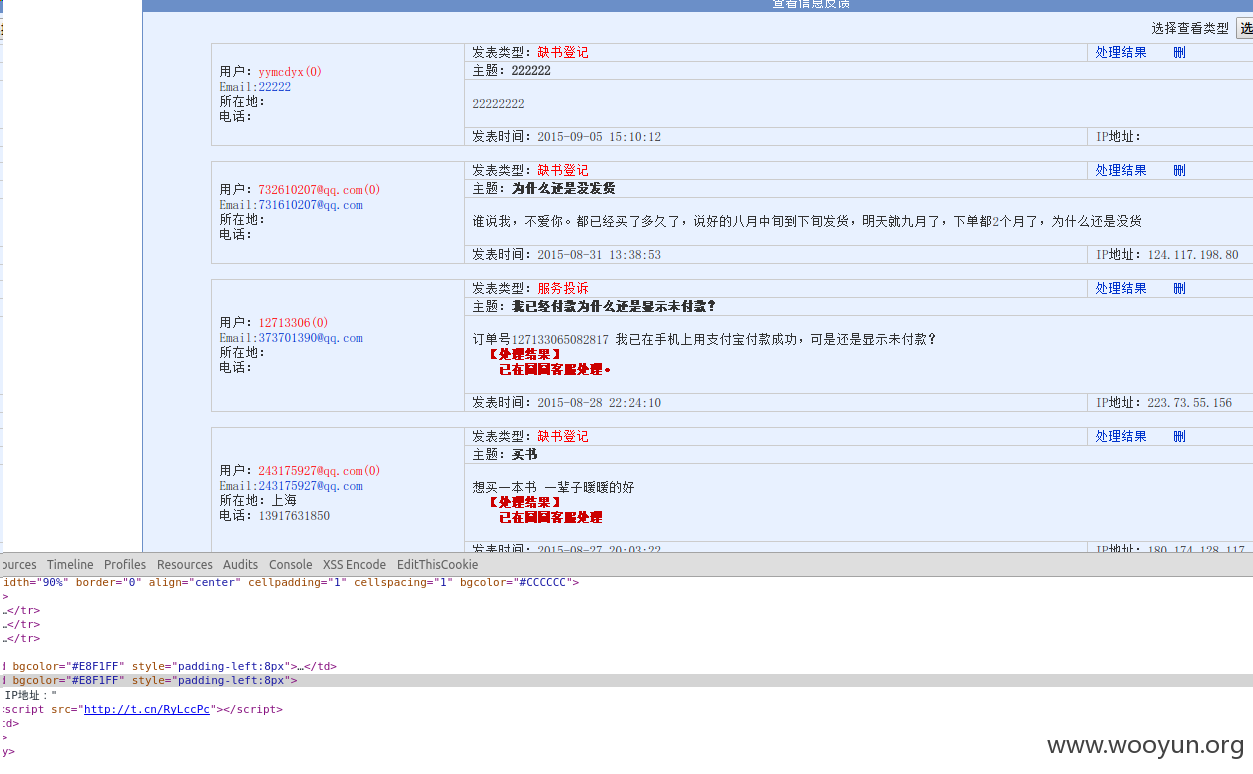Click the message body 22222222

[x=498, y=104]
